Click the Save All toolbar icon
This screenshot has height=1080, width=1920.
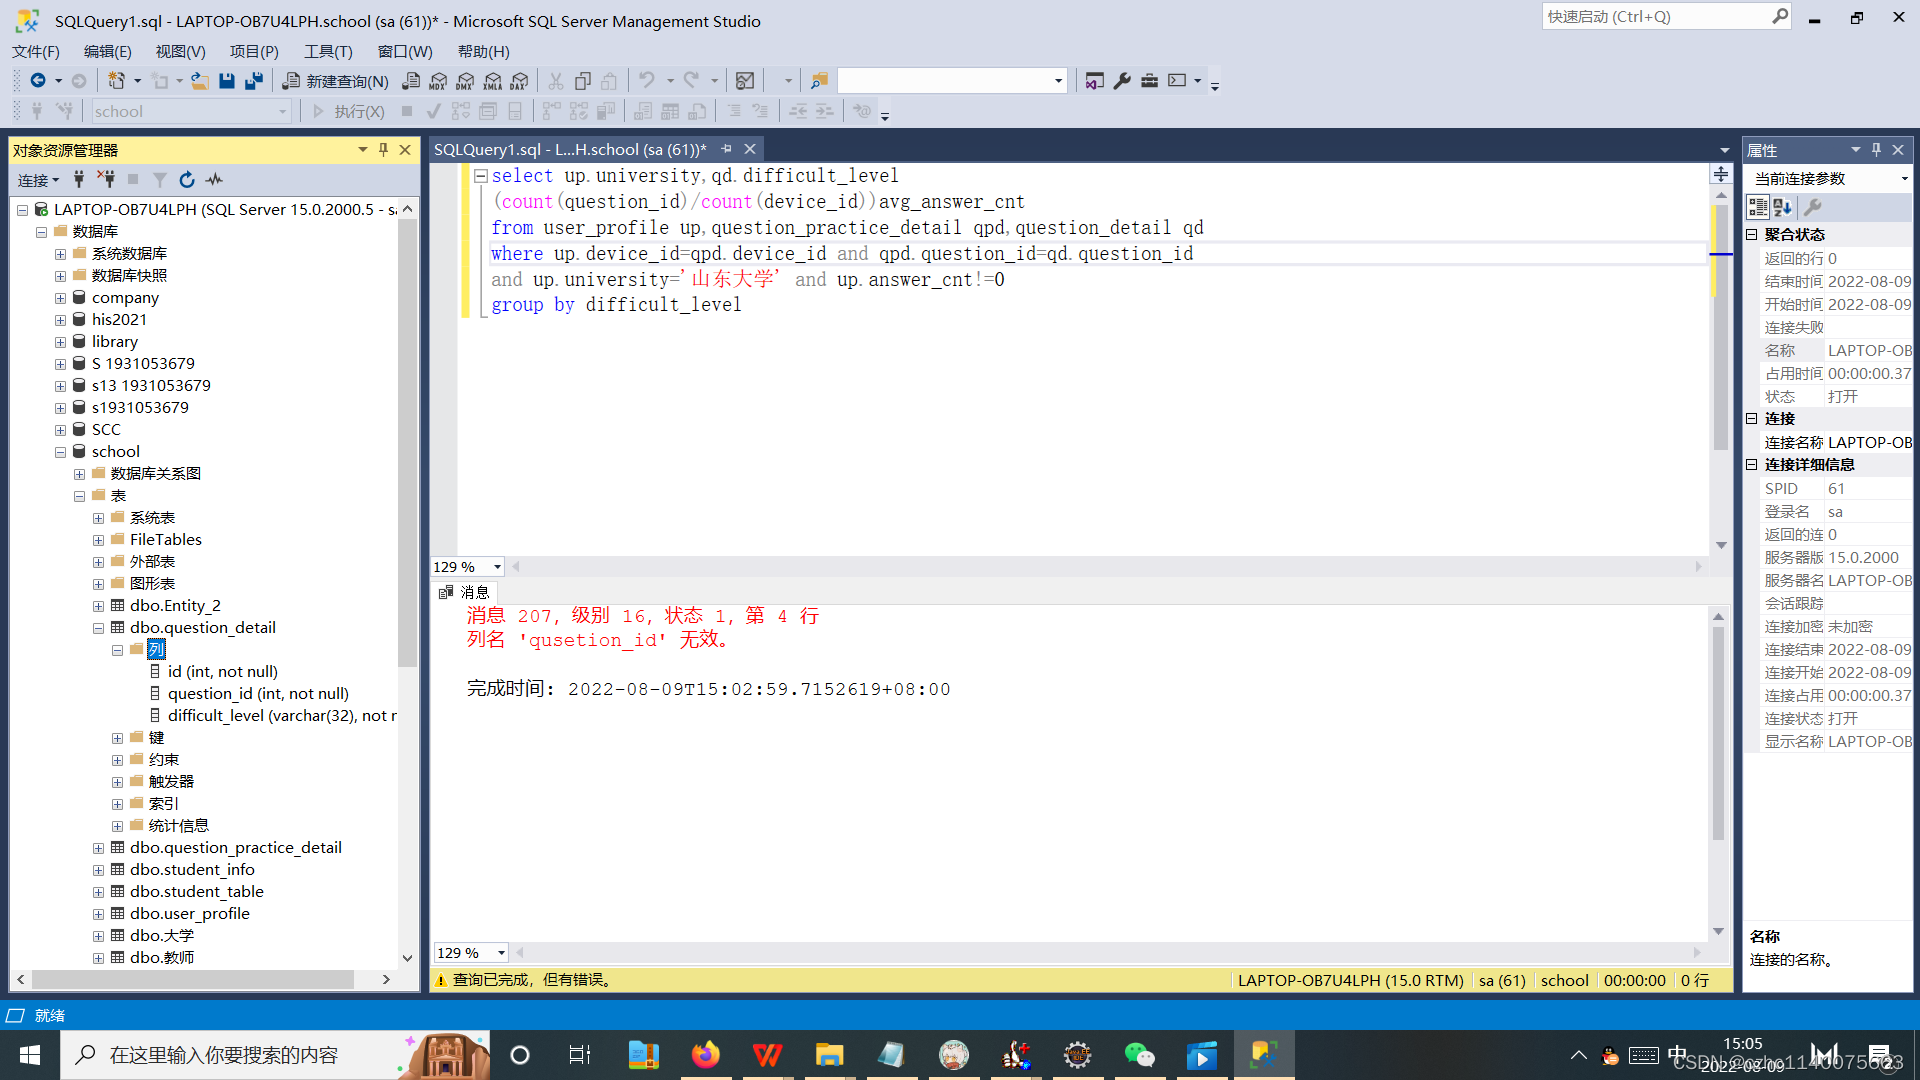pos(254,81)
